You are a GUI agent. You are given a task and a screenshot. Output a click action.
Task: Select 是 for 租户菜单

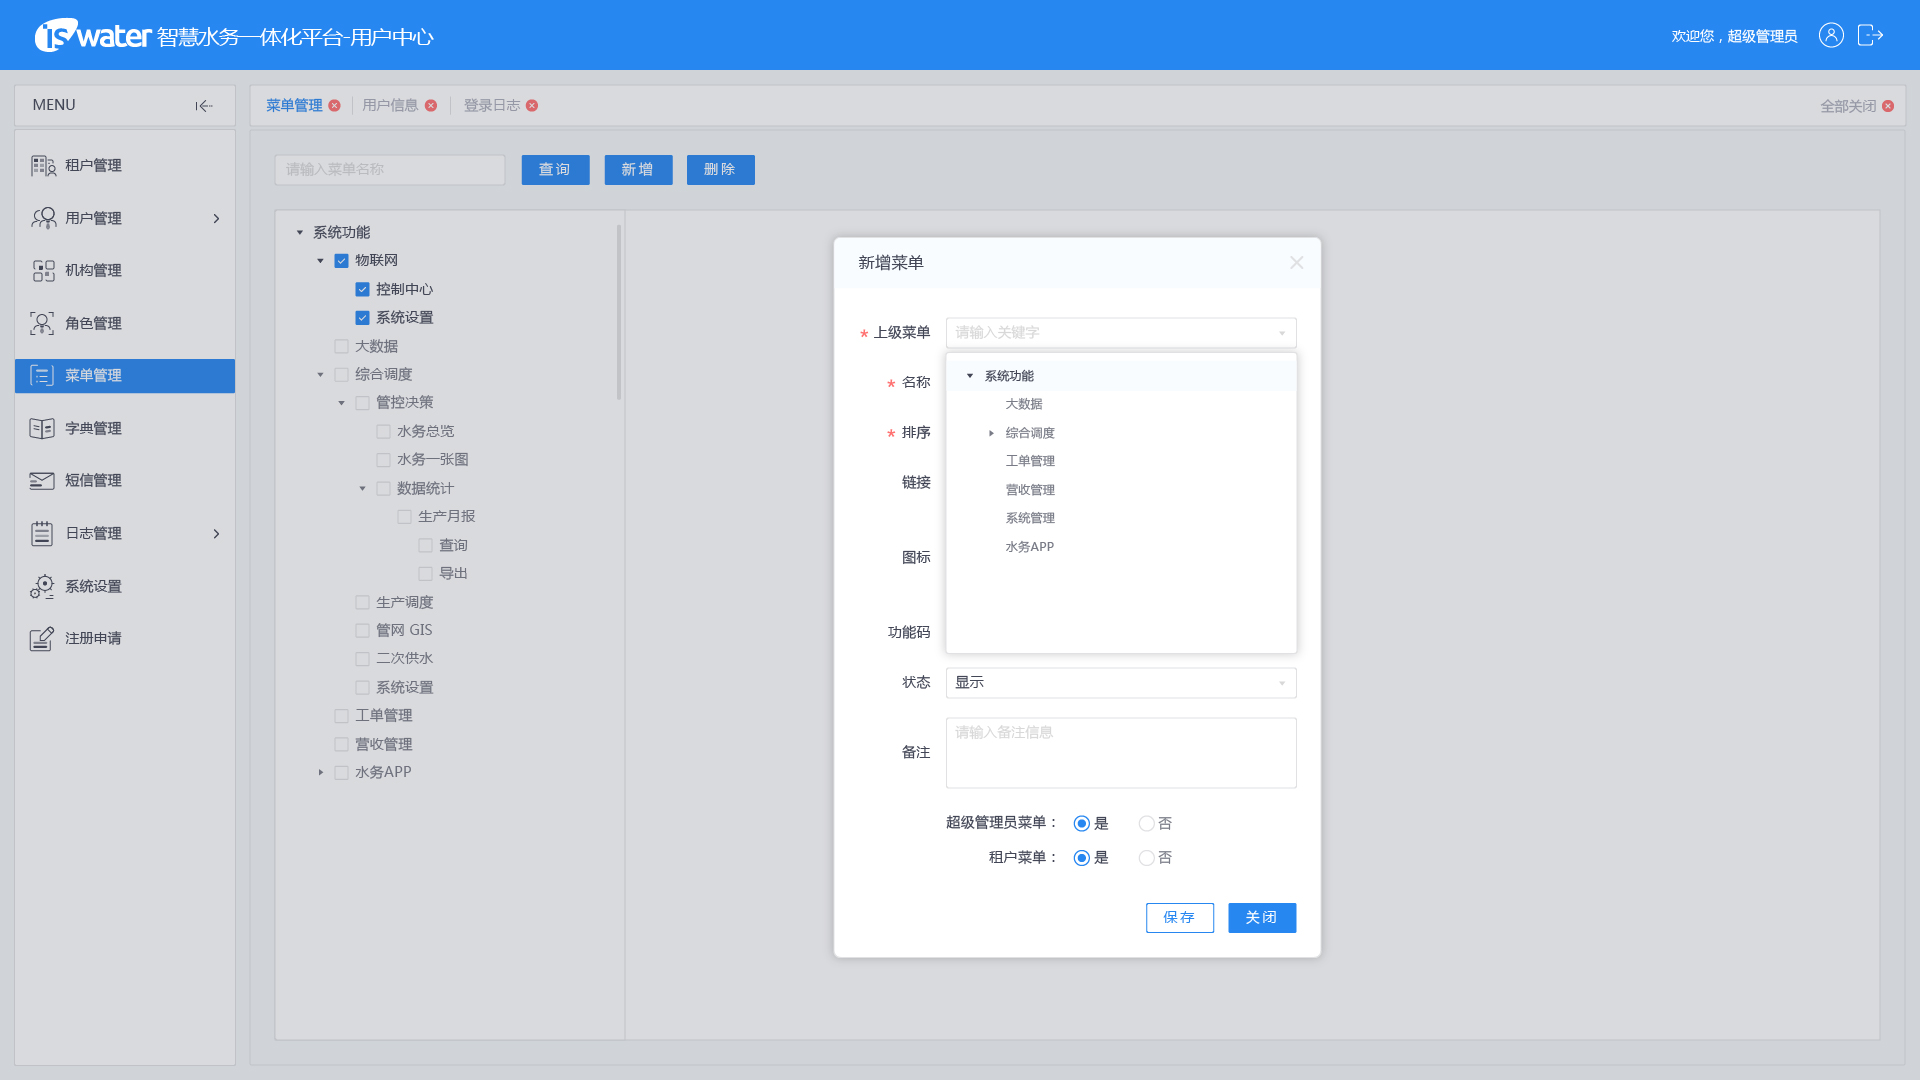[x=1082, y=858]
